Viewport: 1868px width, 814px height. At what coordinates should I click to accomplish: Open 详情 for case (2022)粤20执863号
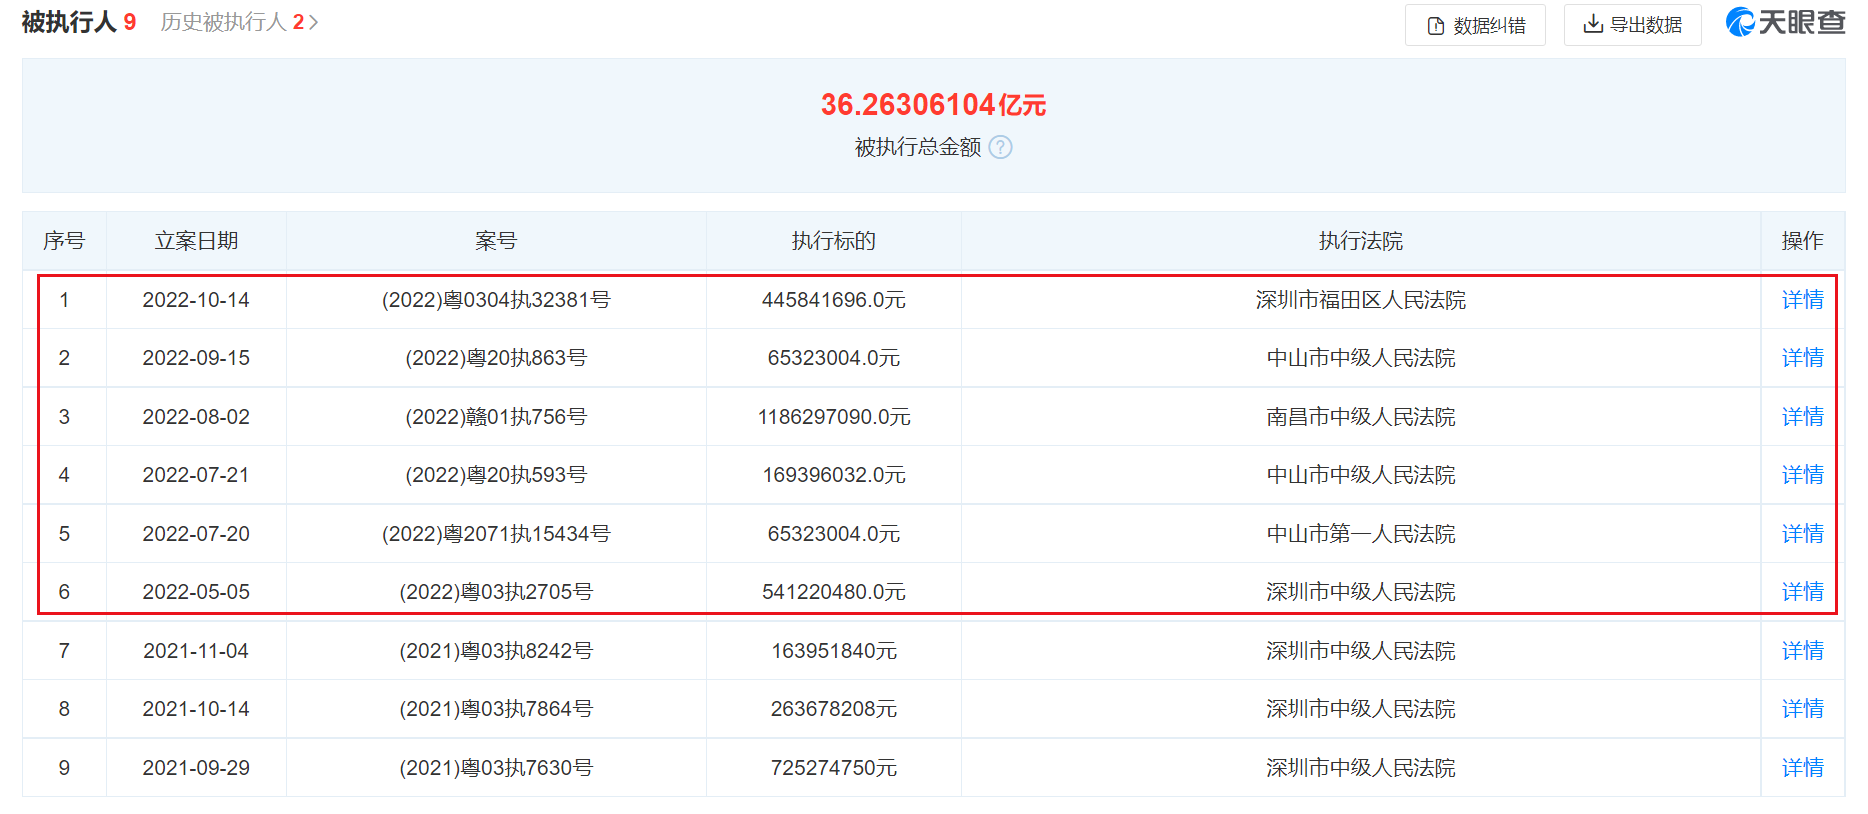[1802, 358]
